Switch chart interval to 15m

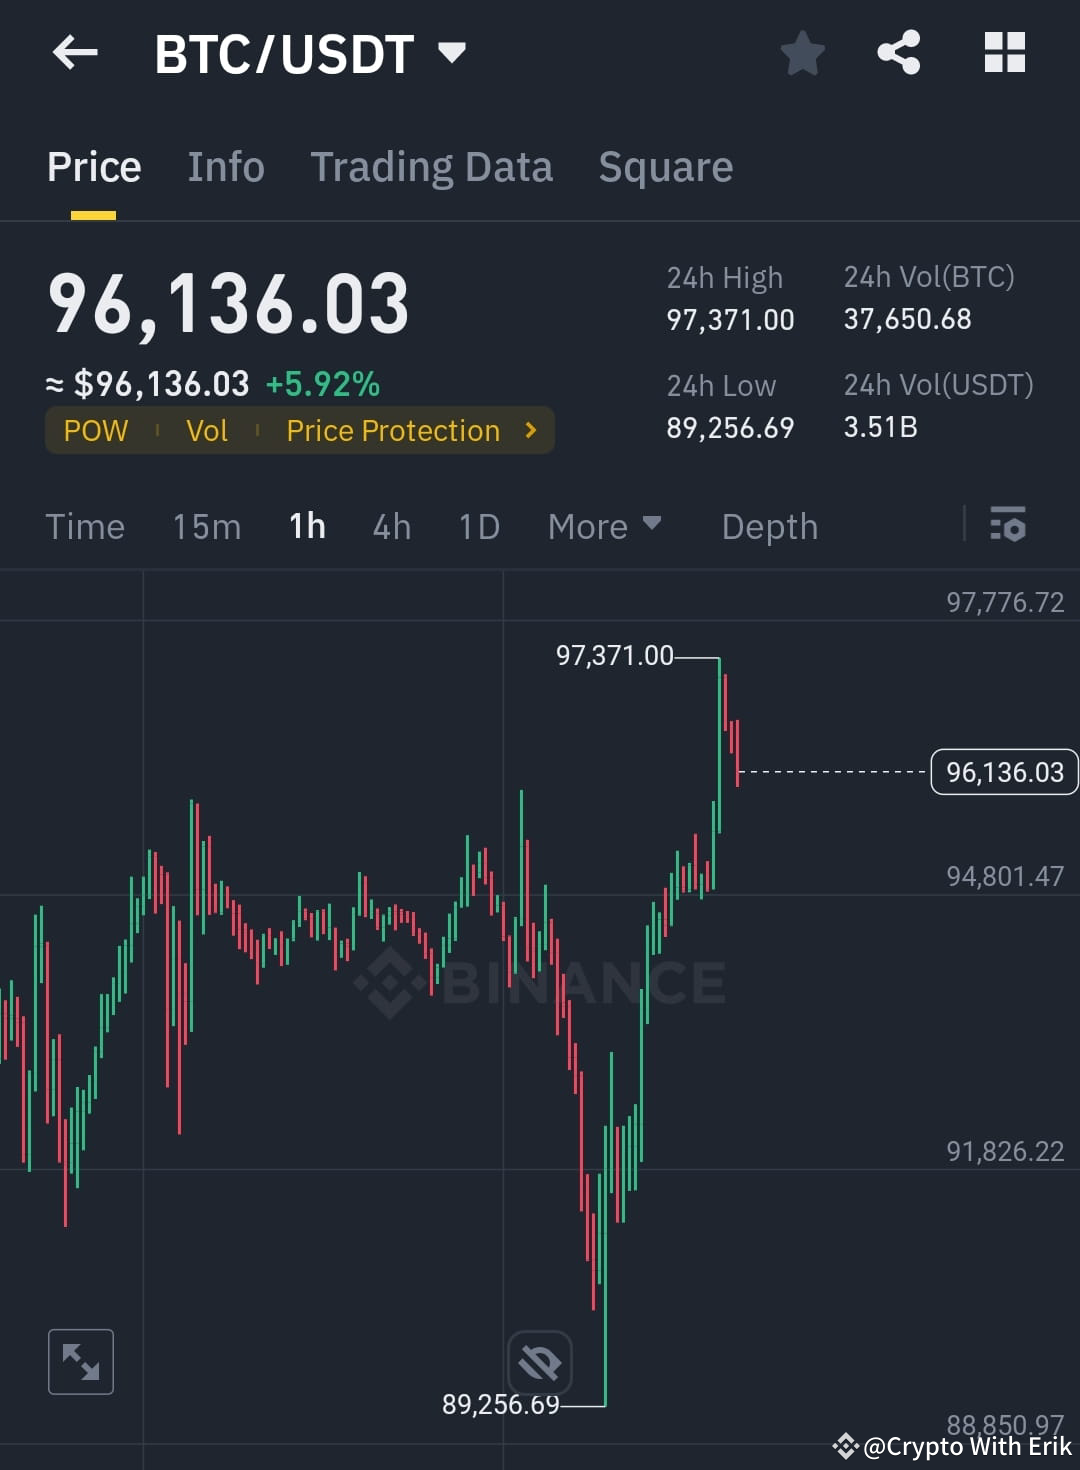[x=206, y=525]
